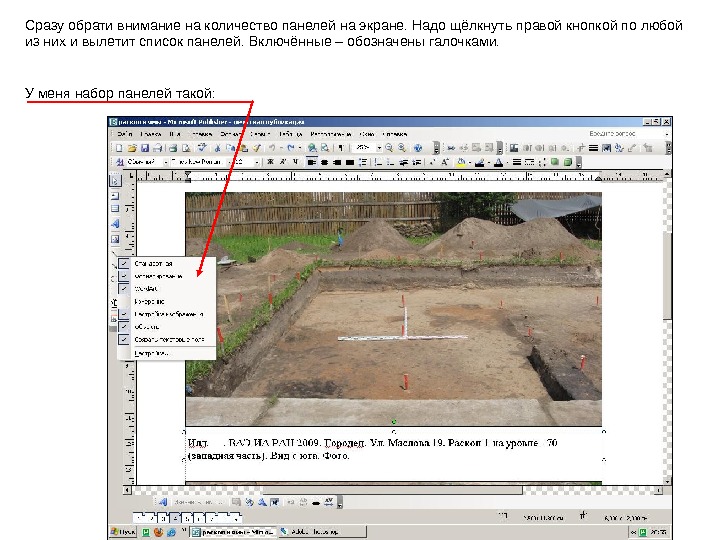Justify text with the justify icon

click(350, 162)
